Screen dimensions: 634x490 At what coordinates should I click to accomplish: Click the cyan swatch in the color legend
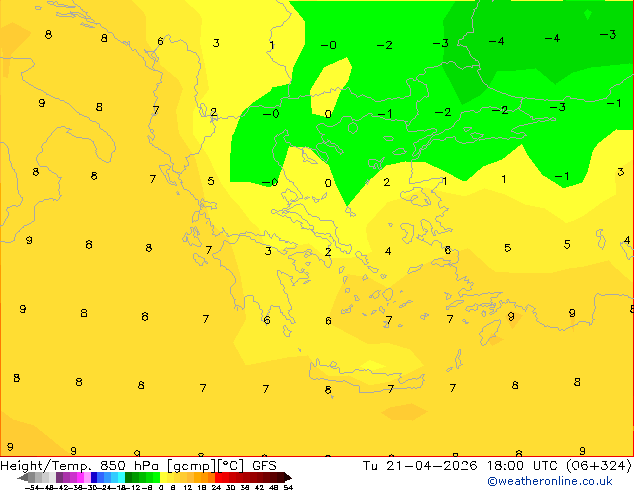point(121,477)
